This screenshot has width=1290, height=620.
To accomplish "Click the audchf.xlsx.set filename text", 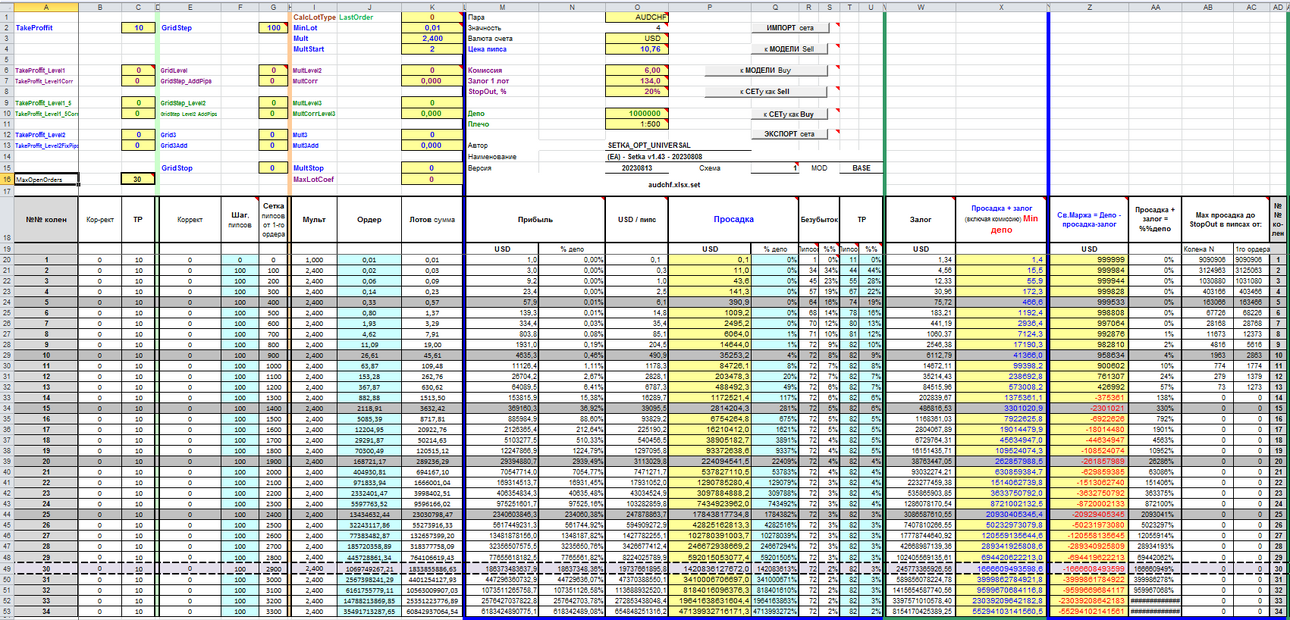I will click(675, 184).
